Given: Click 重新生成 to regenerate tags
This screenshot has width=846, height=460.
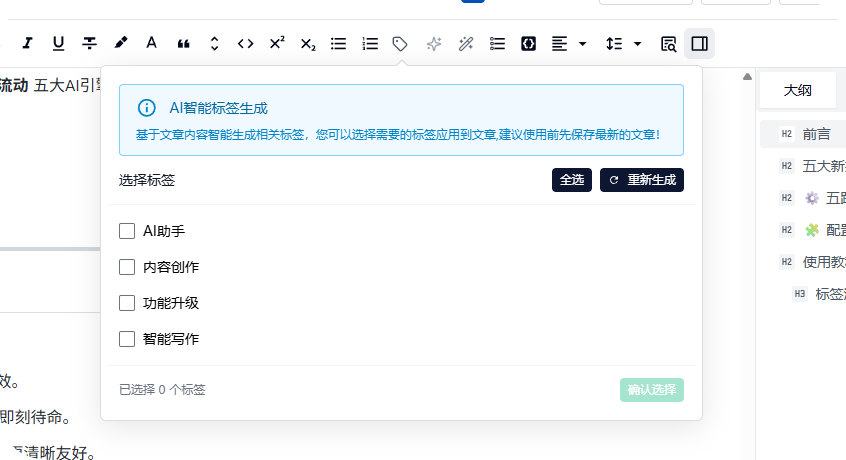Looking at the screenshot, I should pyautogui.click(x=642, y=180).
